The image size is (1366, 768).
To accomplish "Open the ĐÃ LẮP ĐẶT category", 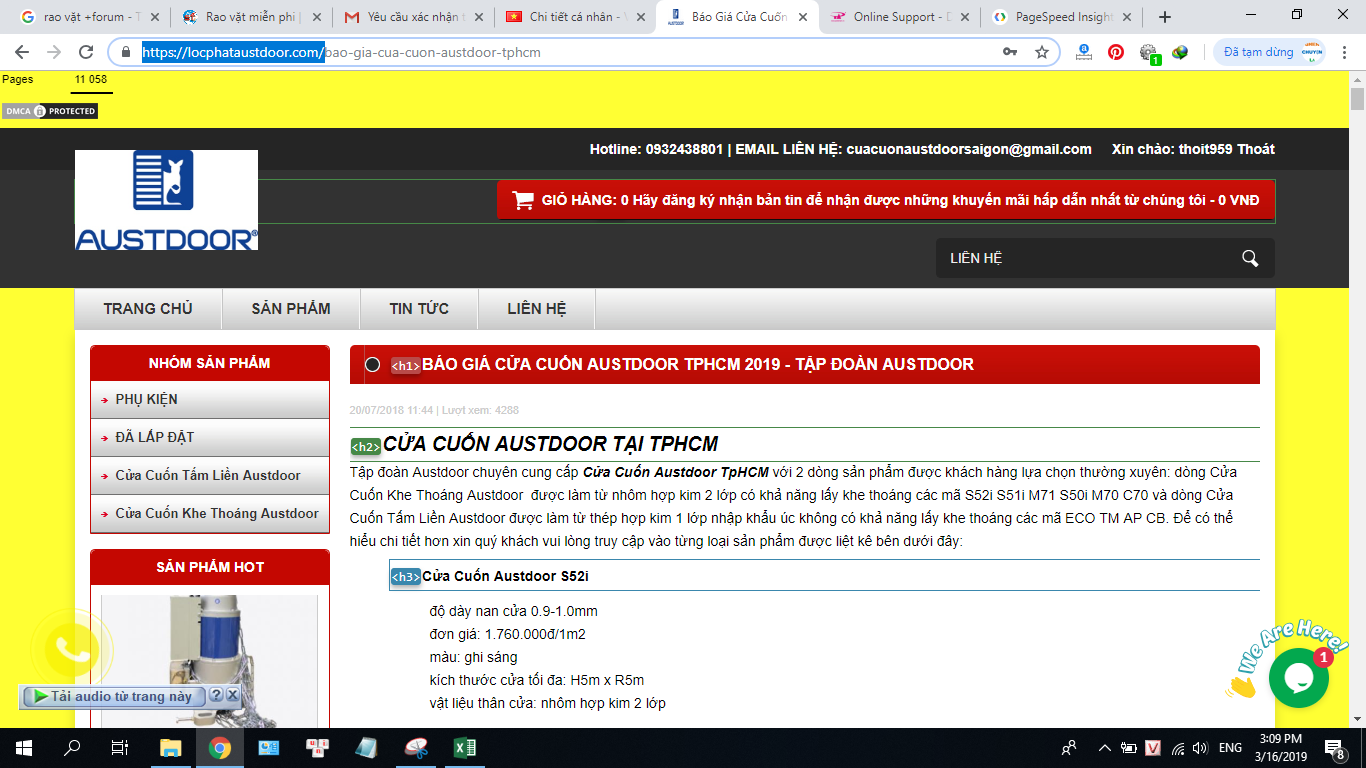I will click(x=210, y=438).
